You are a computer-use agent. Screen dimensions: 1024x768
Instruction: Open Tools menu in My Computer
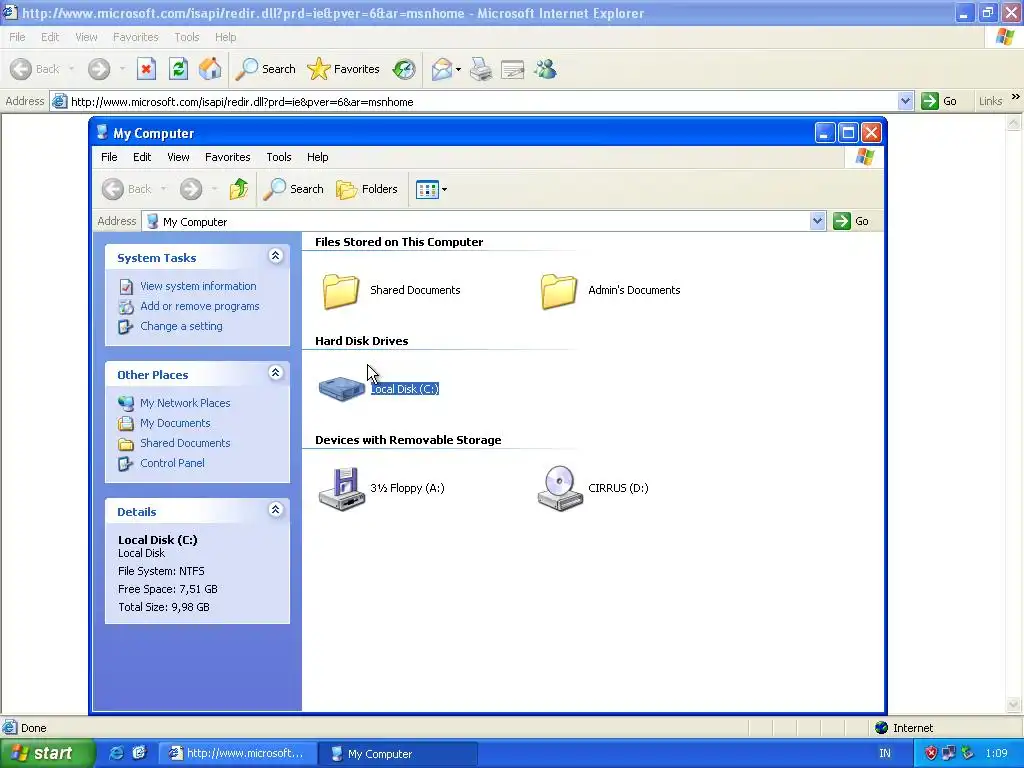pos(279,157)
